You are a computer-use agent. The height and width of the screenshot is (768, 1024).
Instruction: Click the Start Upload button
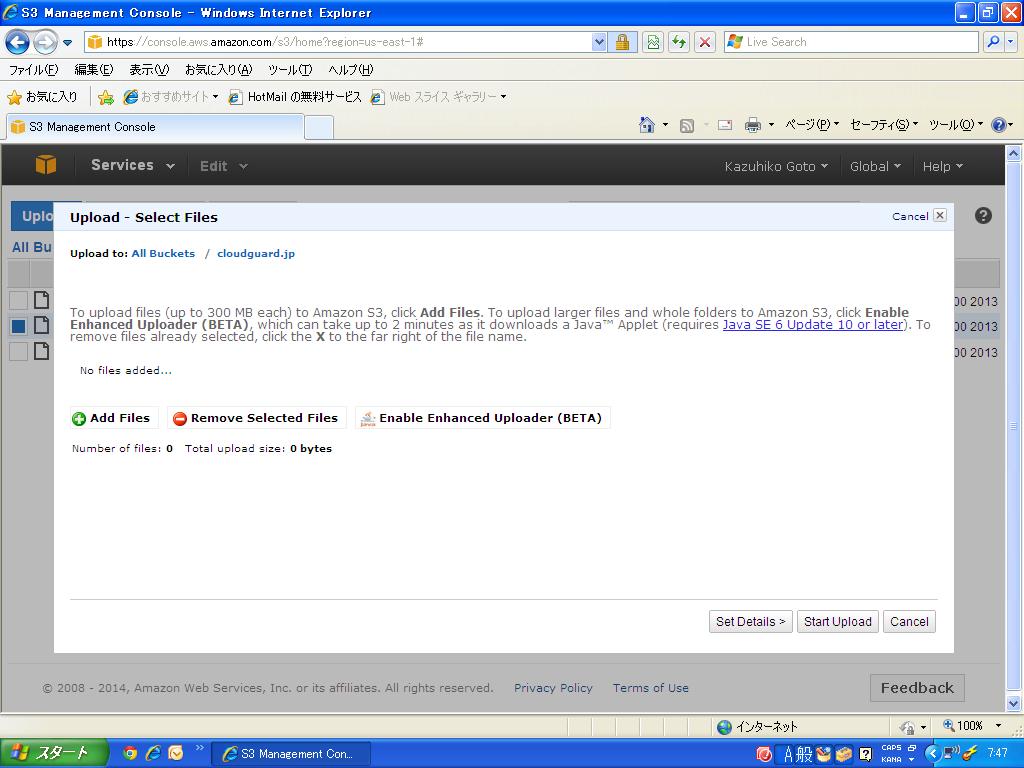tap(838, 622)
